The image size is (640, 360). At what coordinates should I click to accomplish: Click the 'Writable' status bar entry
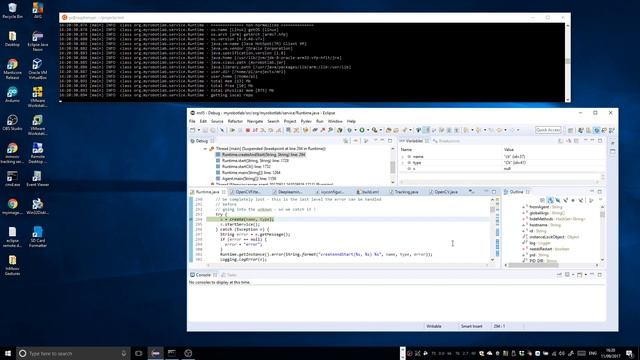[433, 326]
